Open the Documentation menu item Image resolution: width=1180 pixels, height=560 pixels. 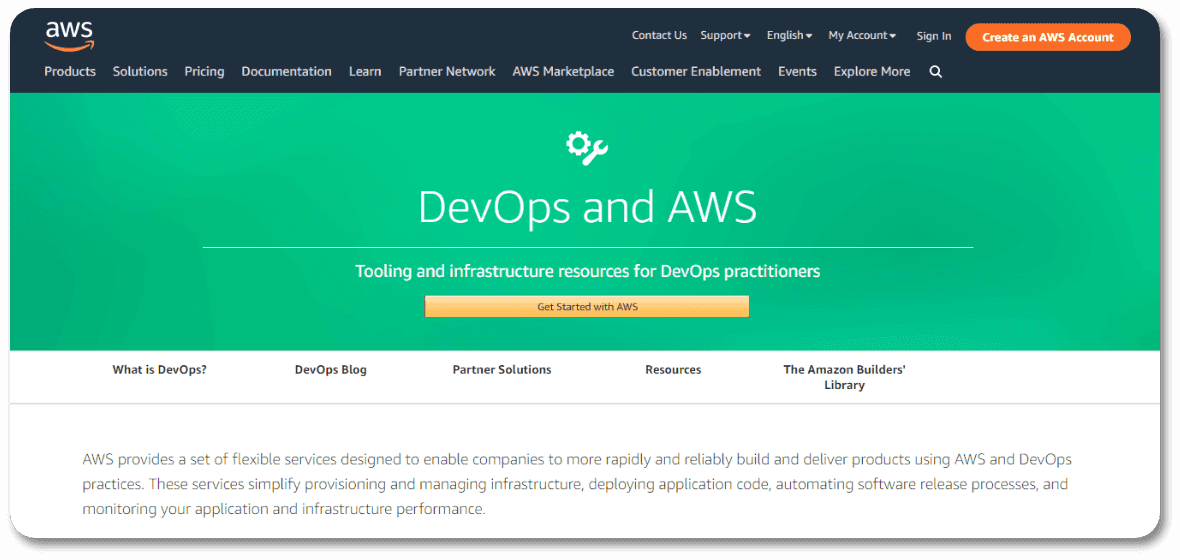[286, 72]
